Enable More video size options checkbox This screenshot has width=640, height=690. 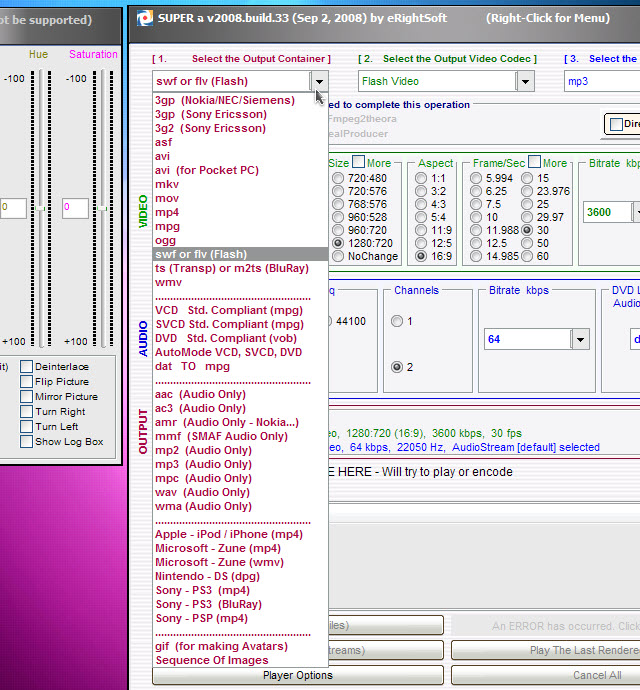coord(358,162)
